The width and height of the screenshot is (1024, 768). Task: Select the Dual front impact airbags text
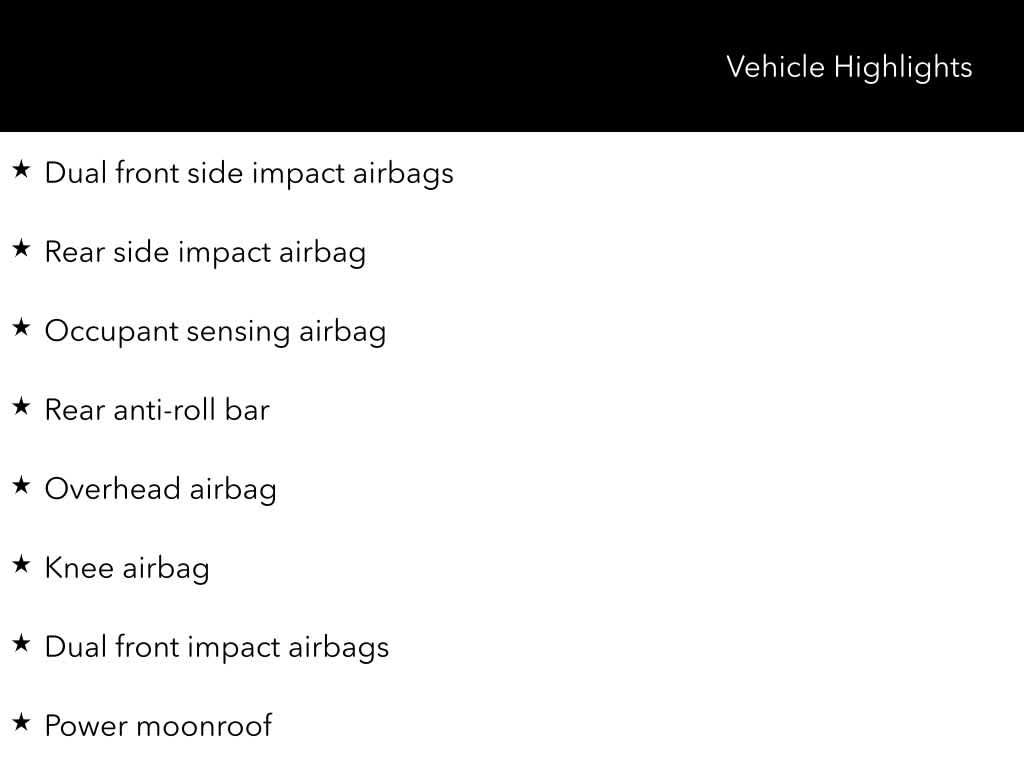[216, 647]
